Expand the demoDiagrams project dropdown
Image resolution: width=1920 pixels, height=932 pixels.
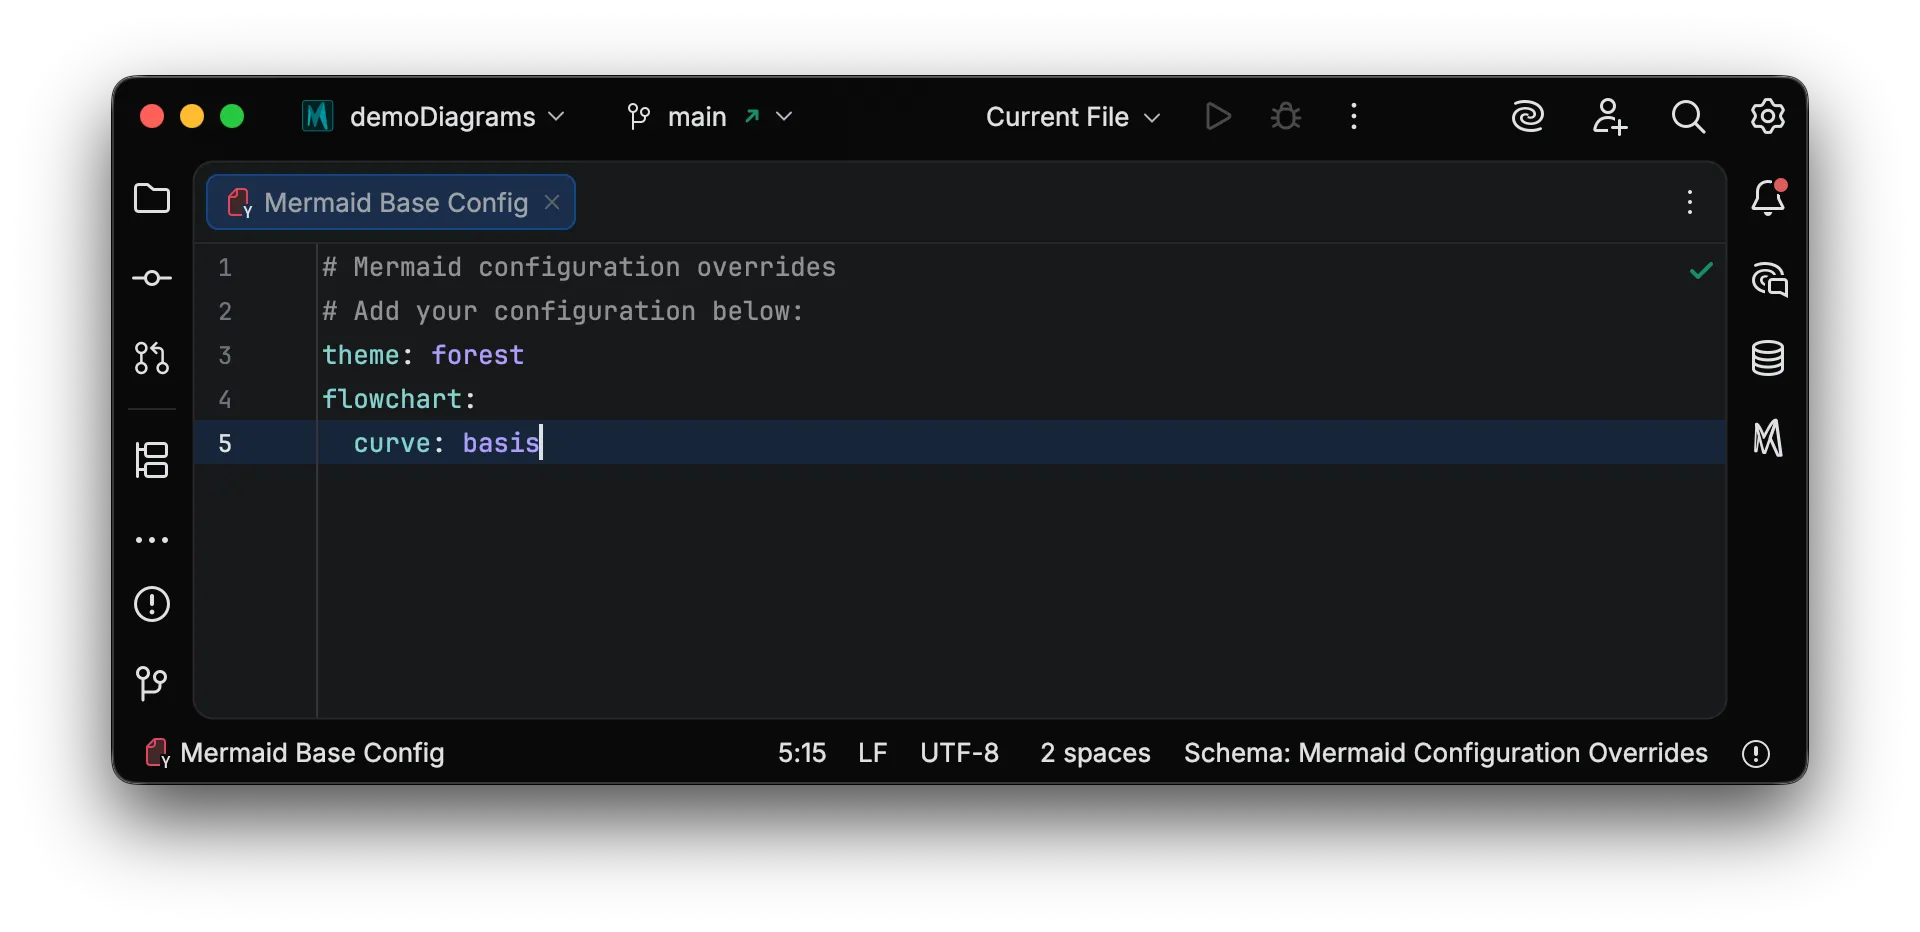tap(557, 116)
